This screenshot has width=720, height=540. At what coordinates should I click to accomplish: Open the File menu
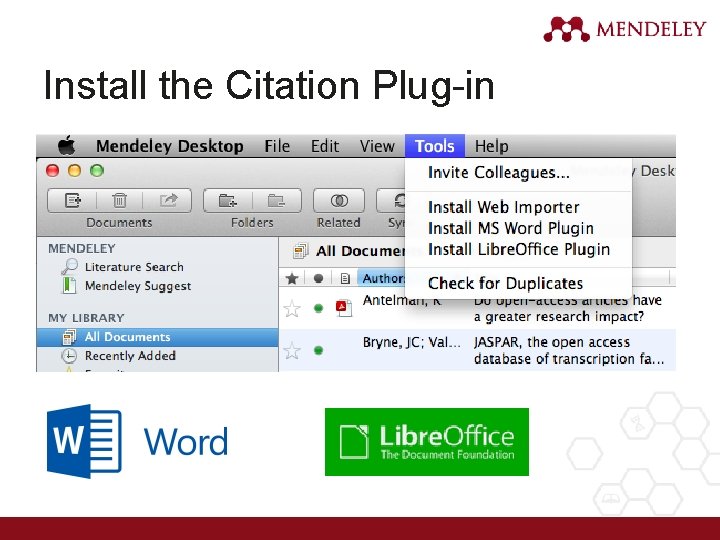pos(277,146)
